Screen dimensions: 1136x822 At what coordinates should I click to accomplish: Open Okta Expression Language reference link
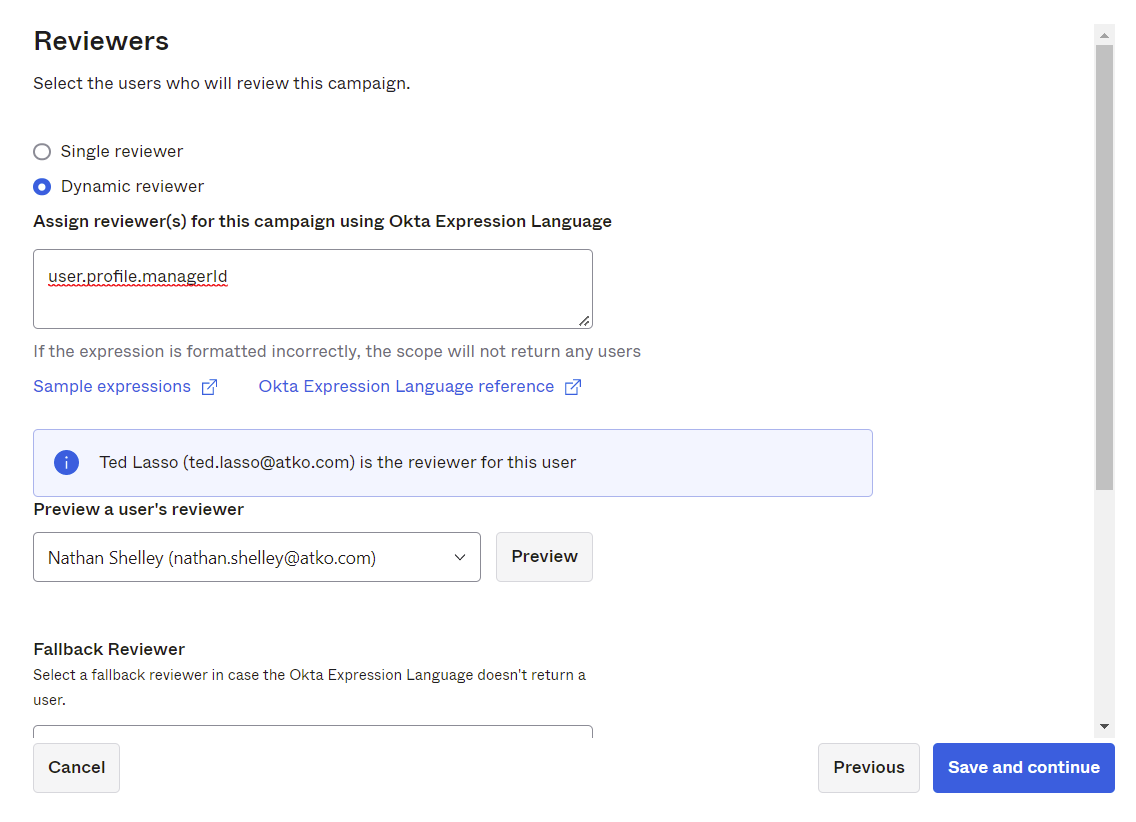tap(406, 387)
